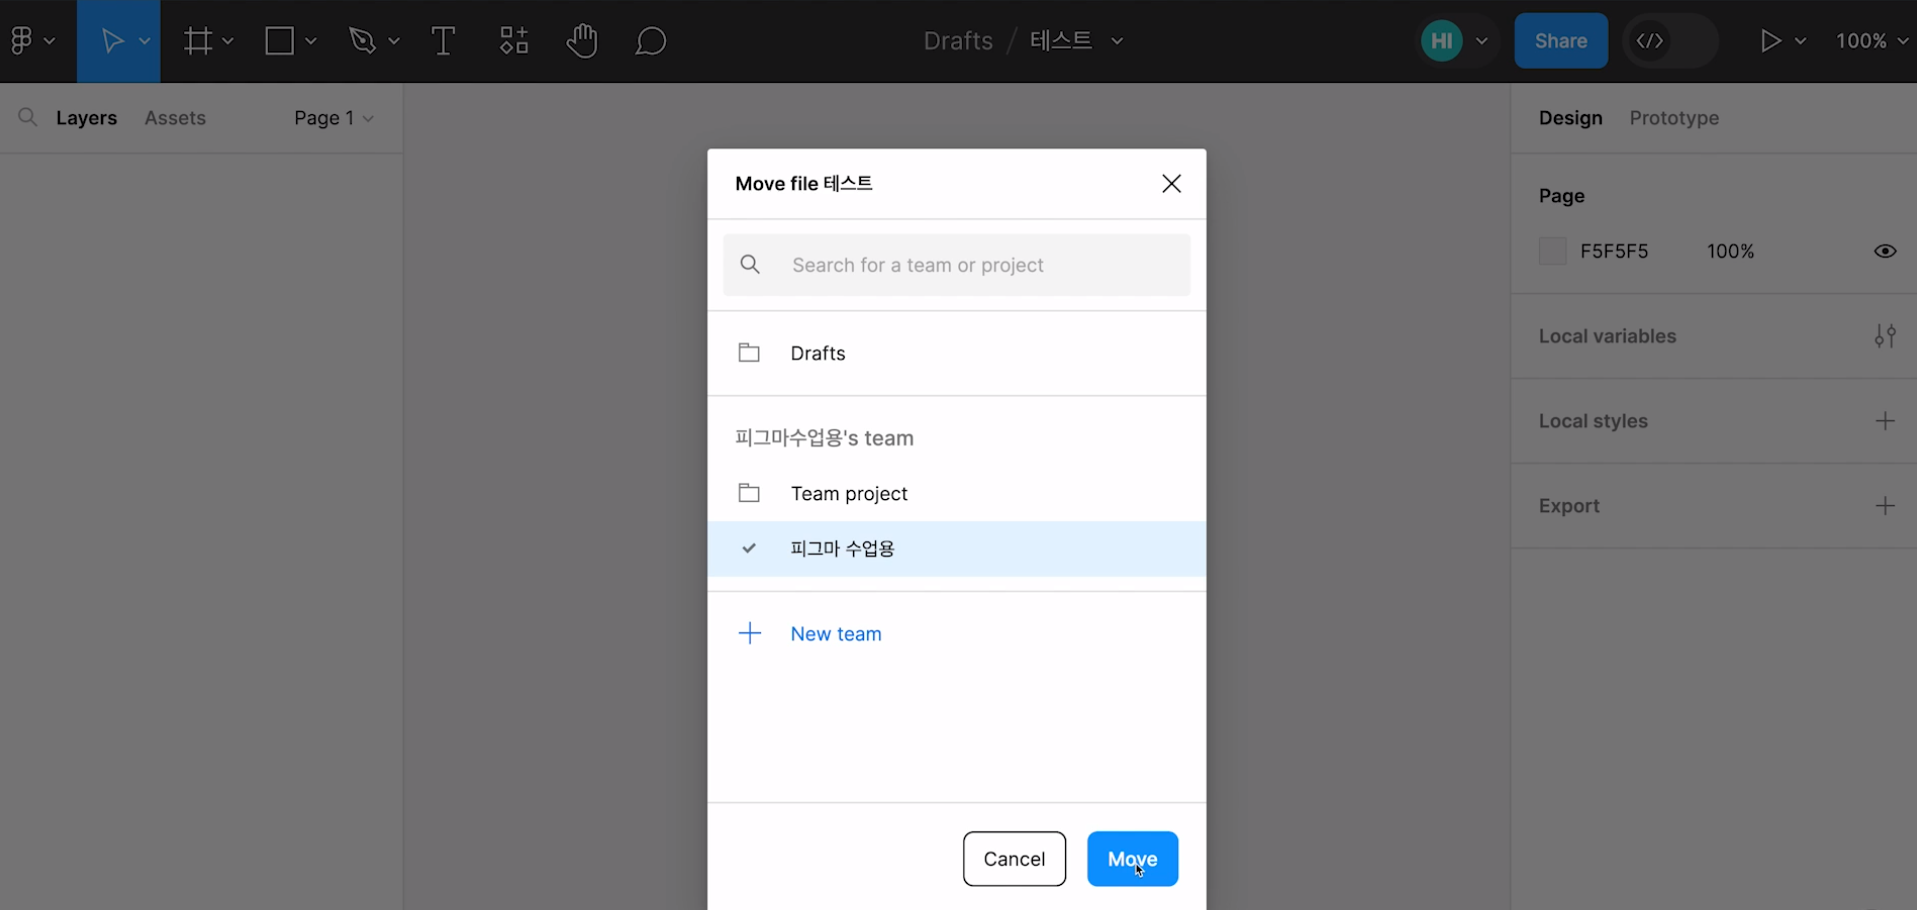This screenshot has height=910, width=1917.
Task: Click the 100% page opacity value
Action: [x=1731, y=251]
